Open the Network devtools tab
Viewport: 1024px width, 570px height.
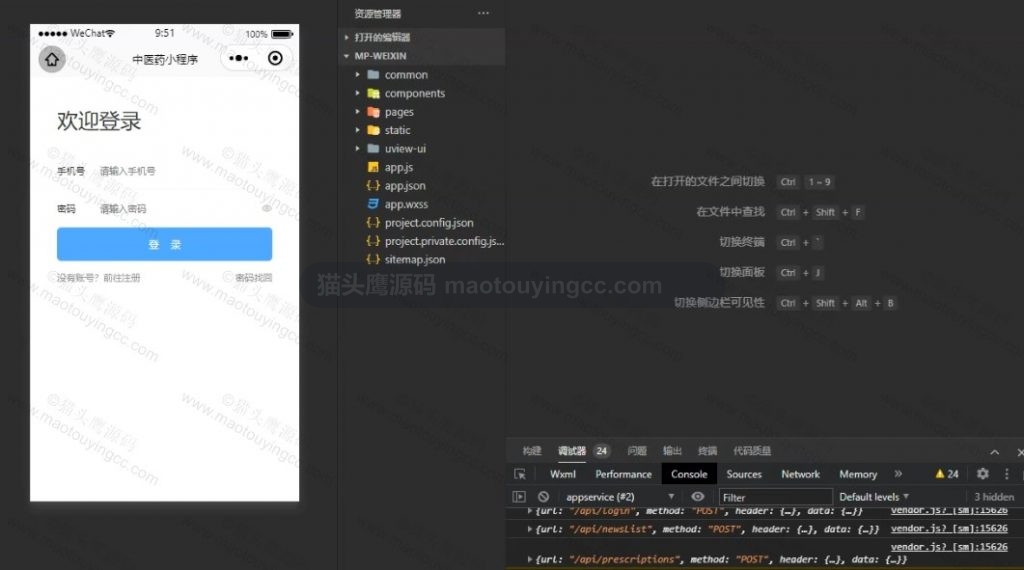click(x=800, y=474)
